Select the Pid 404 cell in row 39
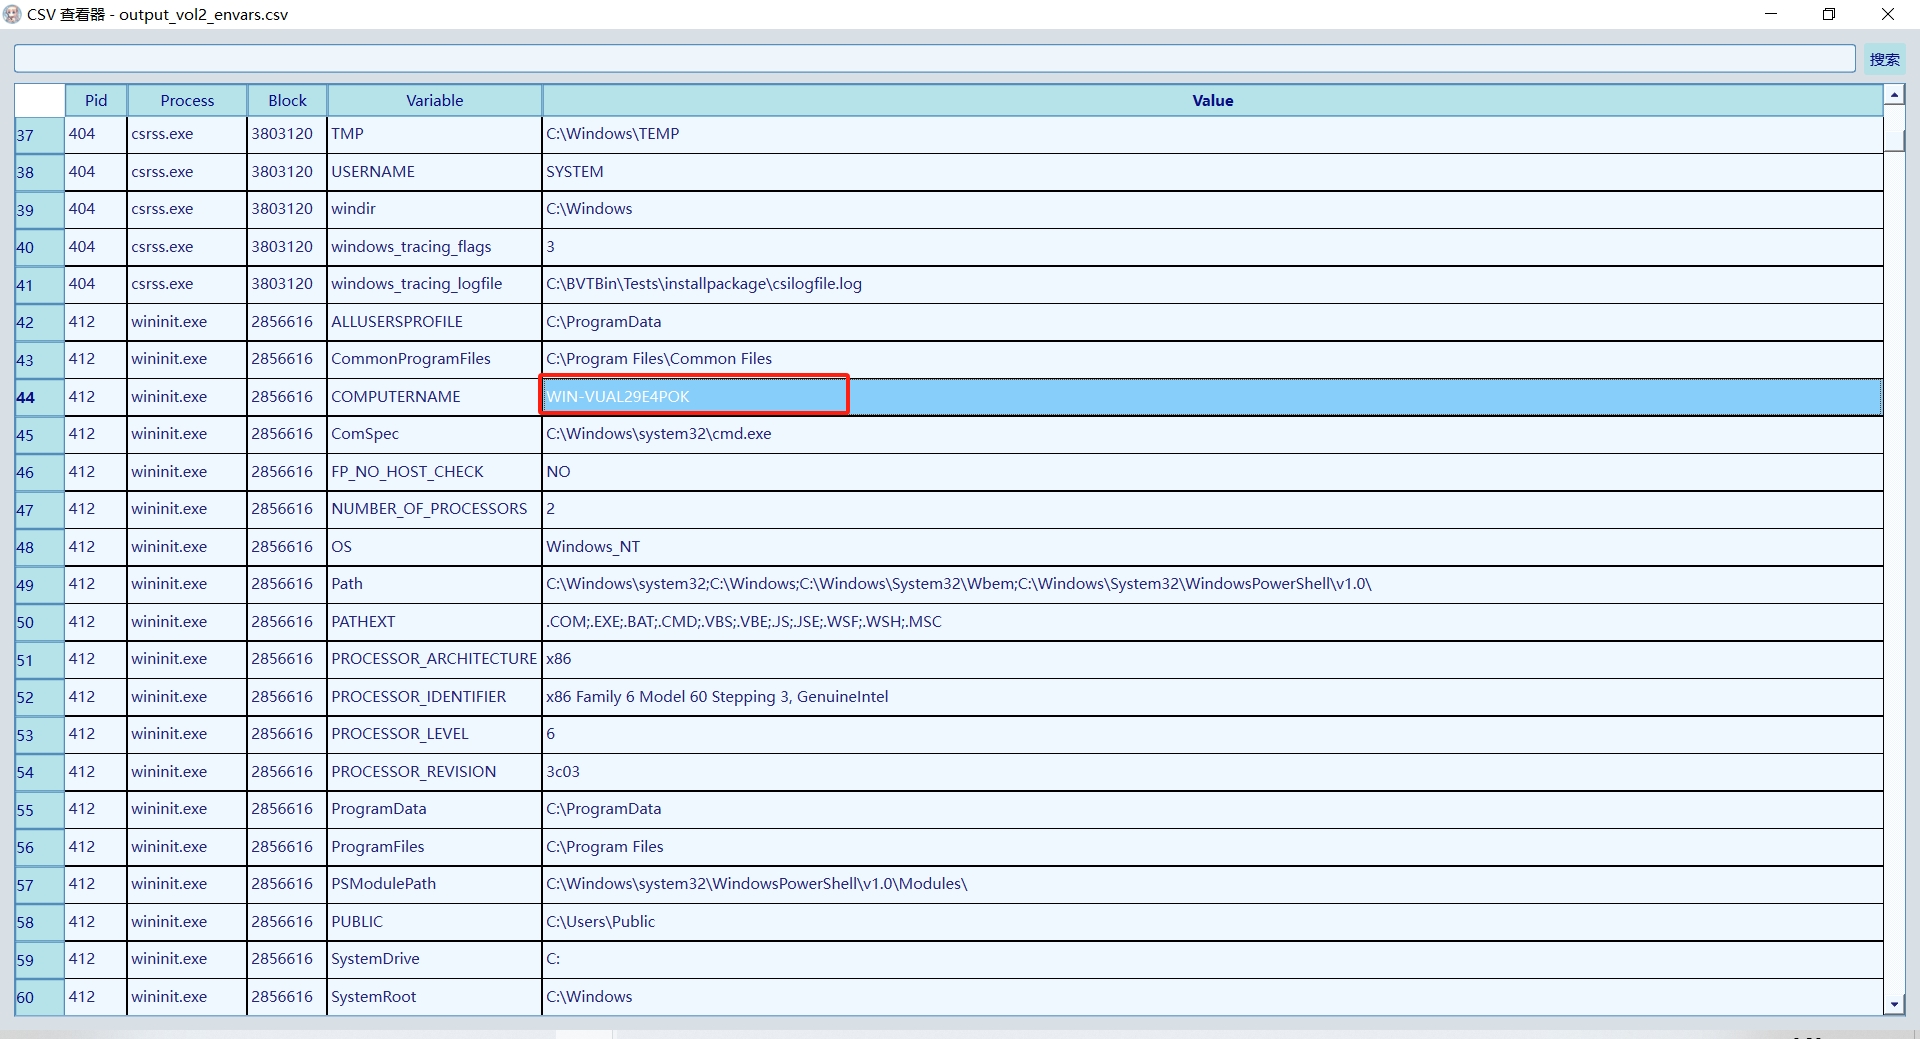This screenshot has height=1039, width=1920. click(x=96, y=209)
